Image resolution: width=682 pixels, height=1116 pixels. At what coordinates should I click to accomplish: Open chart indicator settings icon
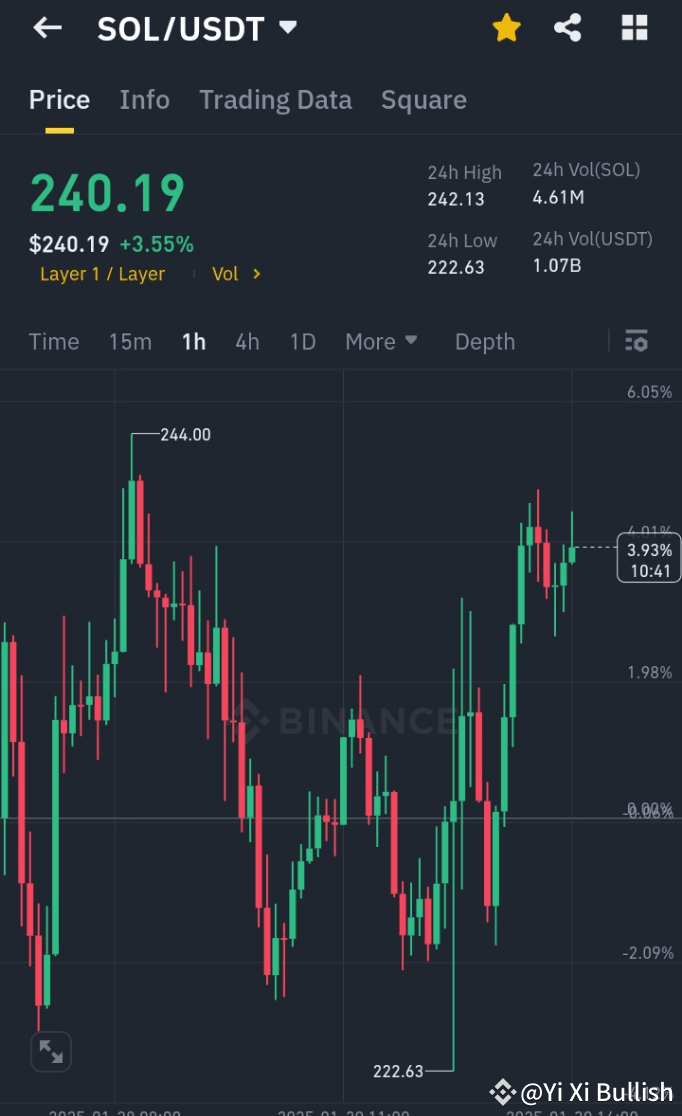point(636,341)
